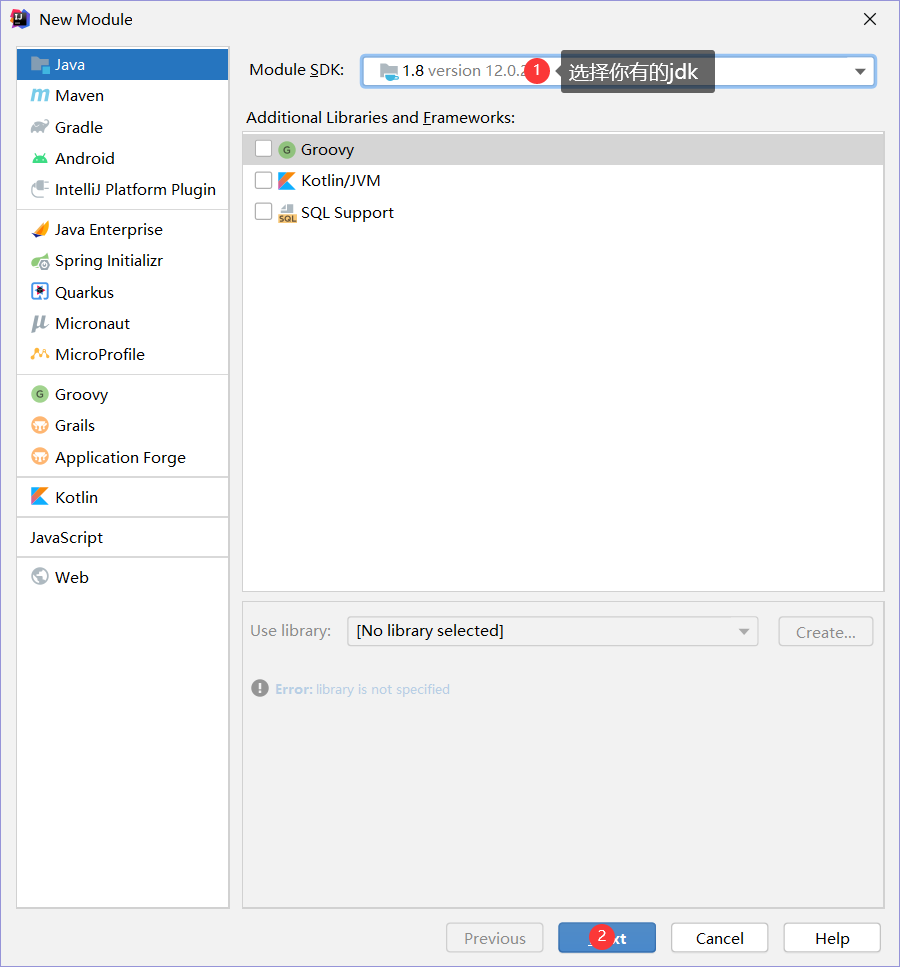900x967 pixels.
Task: Click the Groovy framework icon in libraries list
Action: point(287,150)
